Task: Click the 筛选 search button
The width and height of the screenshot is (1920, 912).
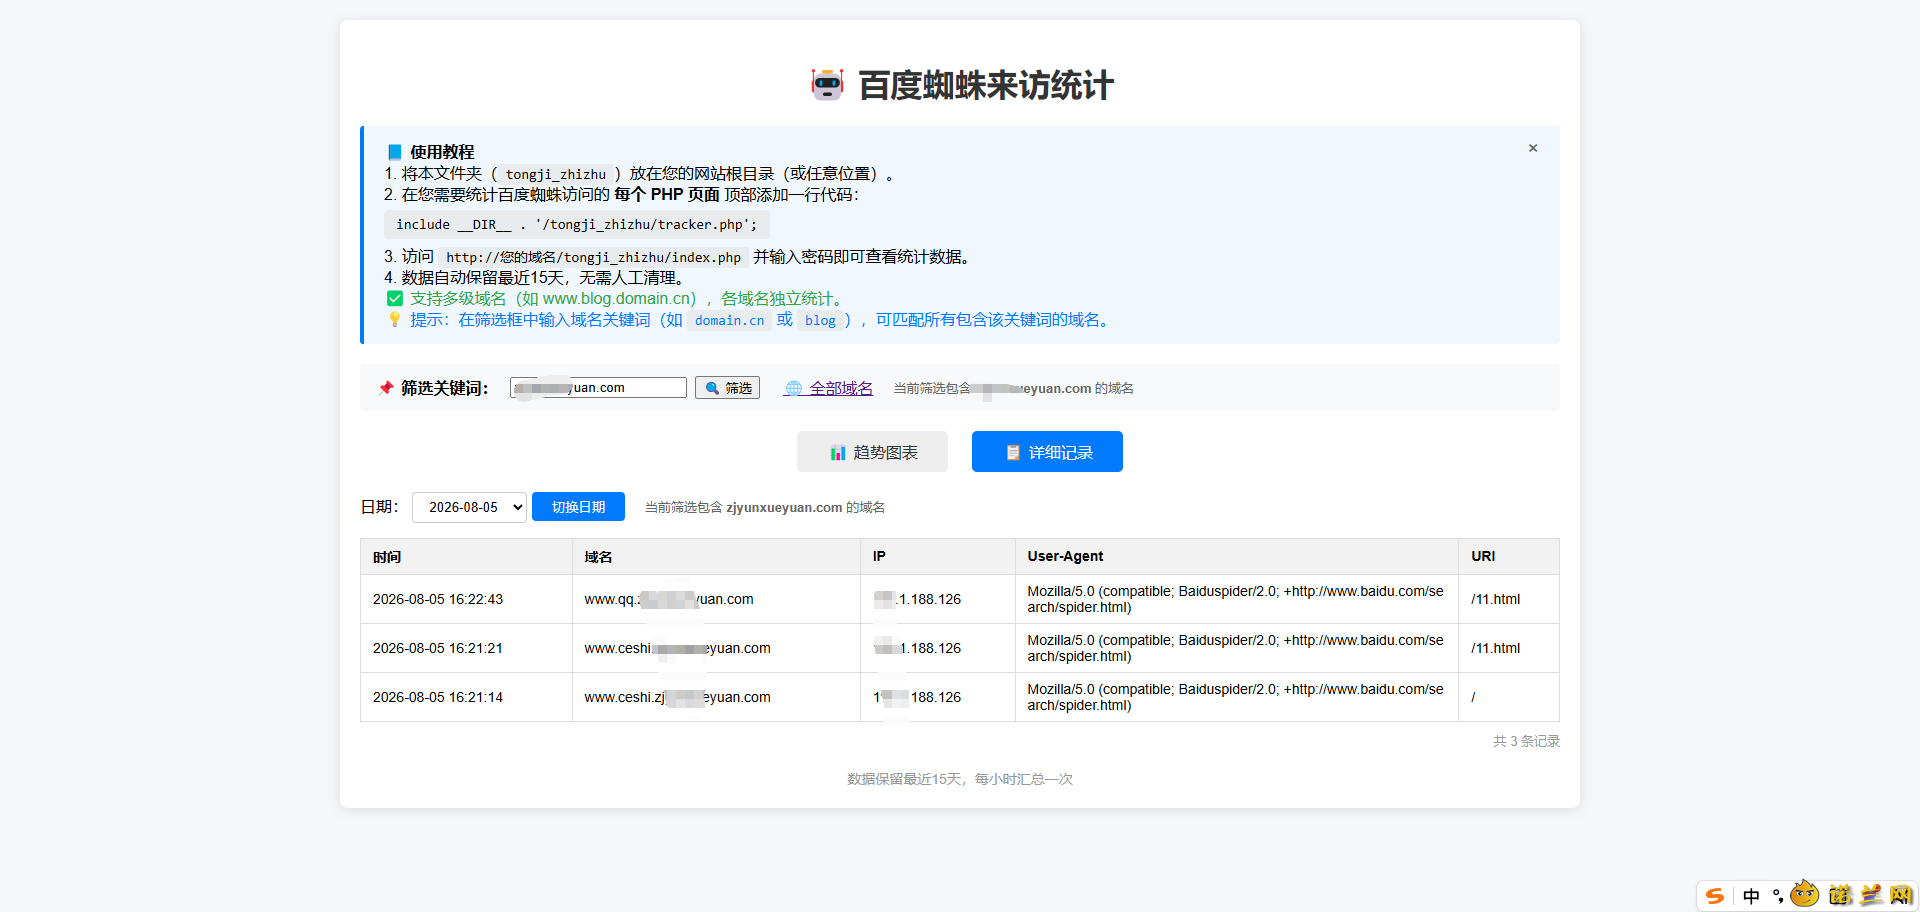Action: (x=727, y=388)
